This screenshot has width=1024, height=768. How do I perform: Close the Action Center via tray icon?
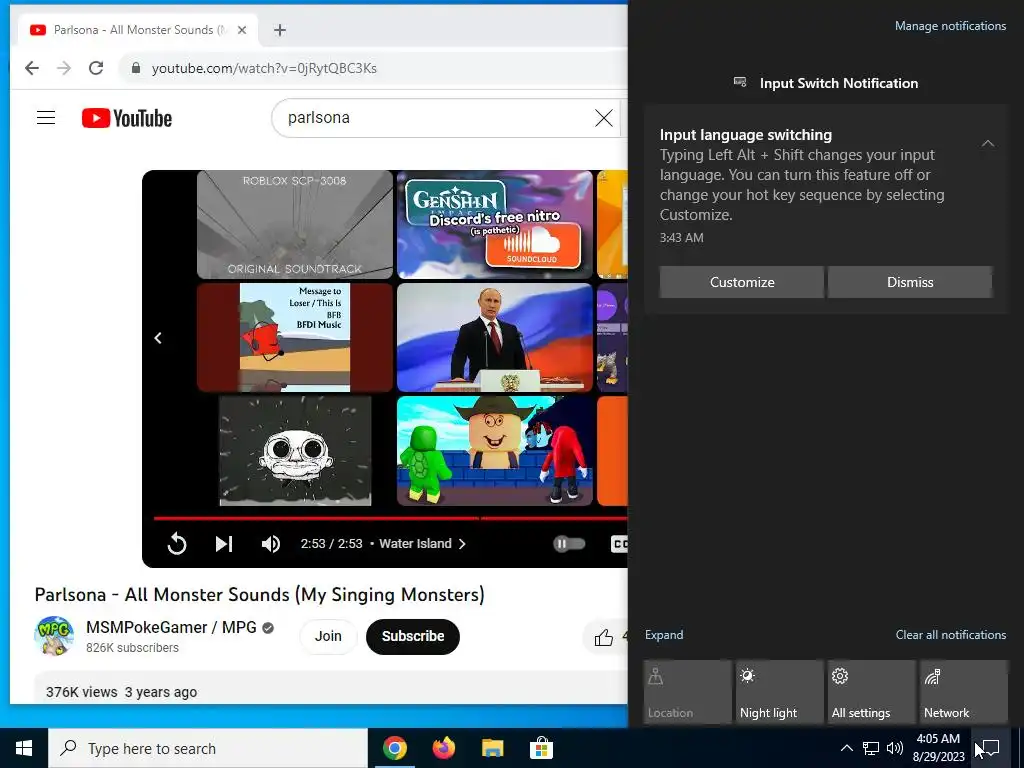pyautogui.click(x=991, y=748)
